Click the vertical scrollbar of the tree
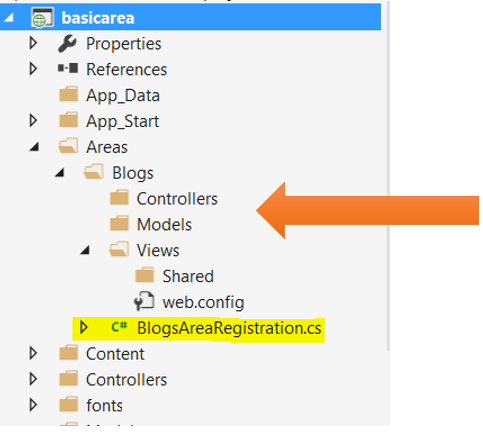Image resolution: width=483 pixels, height=439 pixels. 387,175
